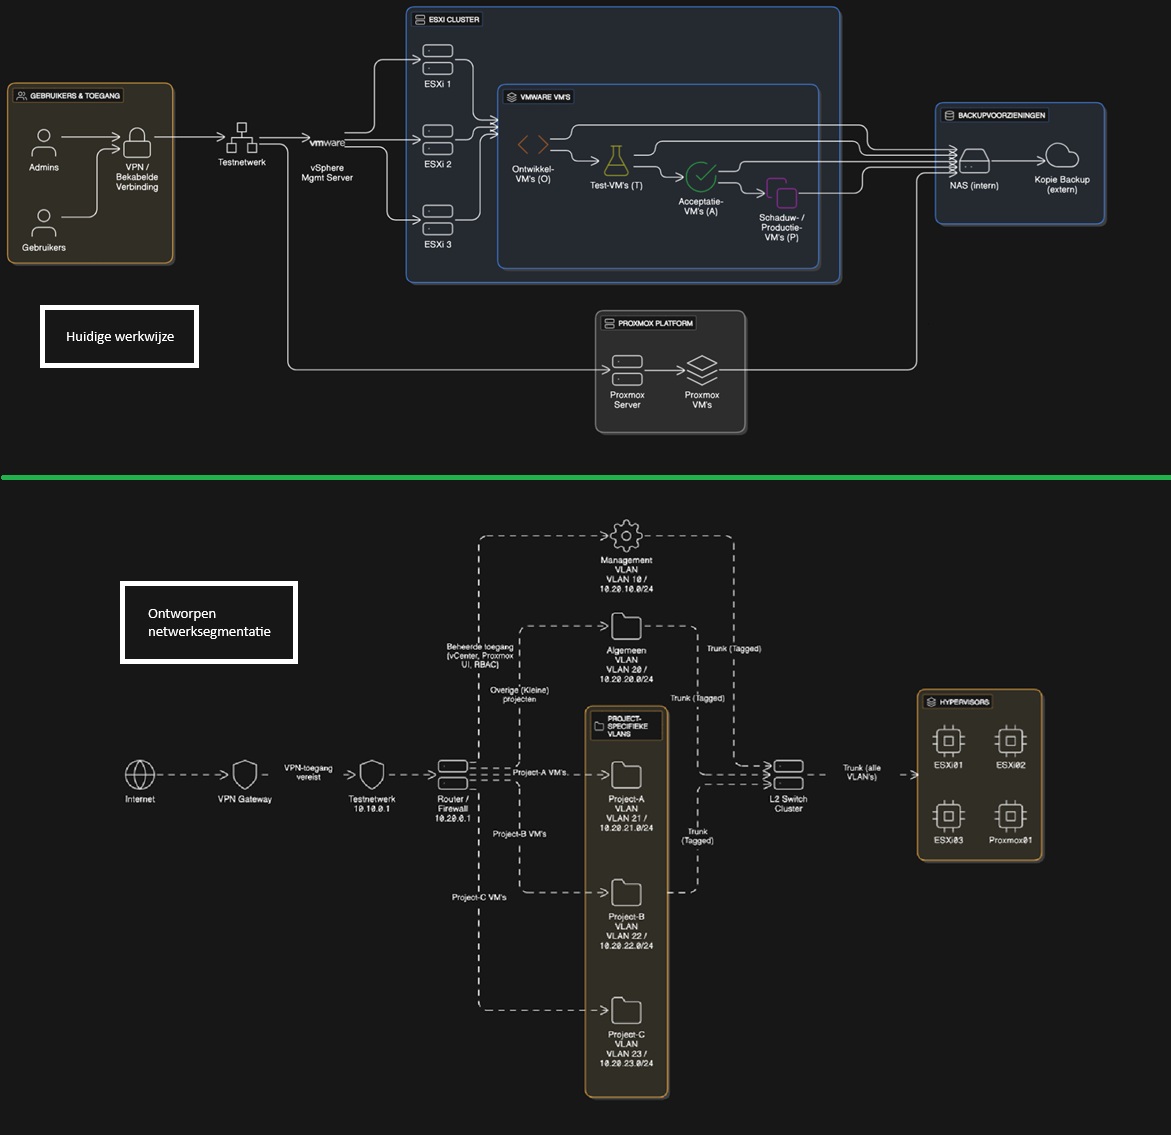Click the Ontwikkel-VM's code brackets icon
The image size is (1171, 1135).
click(532, 146)
